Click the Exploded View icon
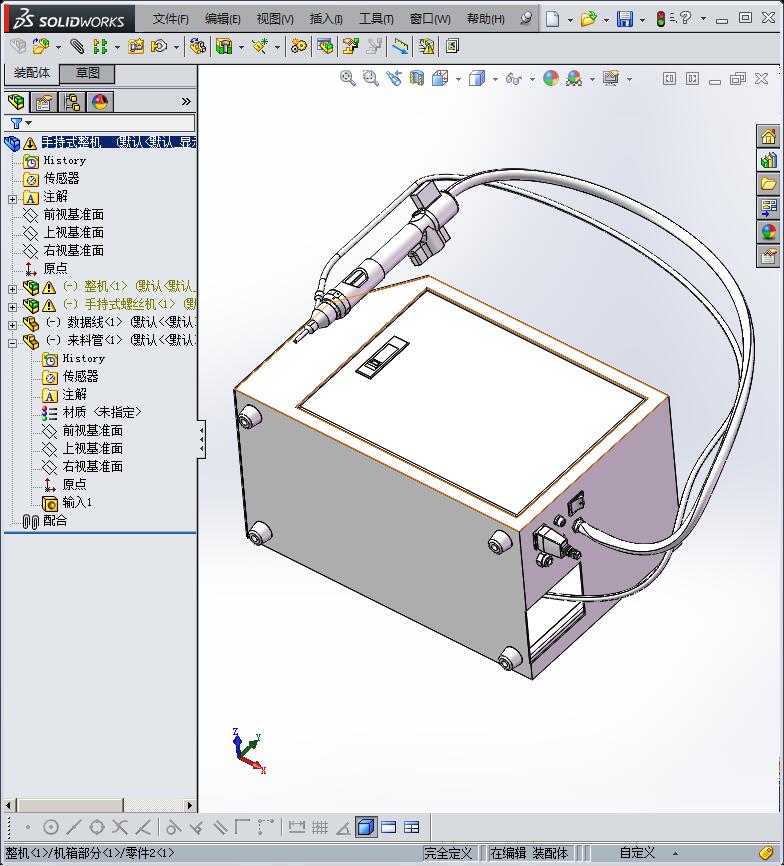Image resolution: width=784 pixels, height=866 pixels. pyautogui.click(x=350, y=46)
